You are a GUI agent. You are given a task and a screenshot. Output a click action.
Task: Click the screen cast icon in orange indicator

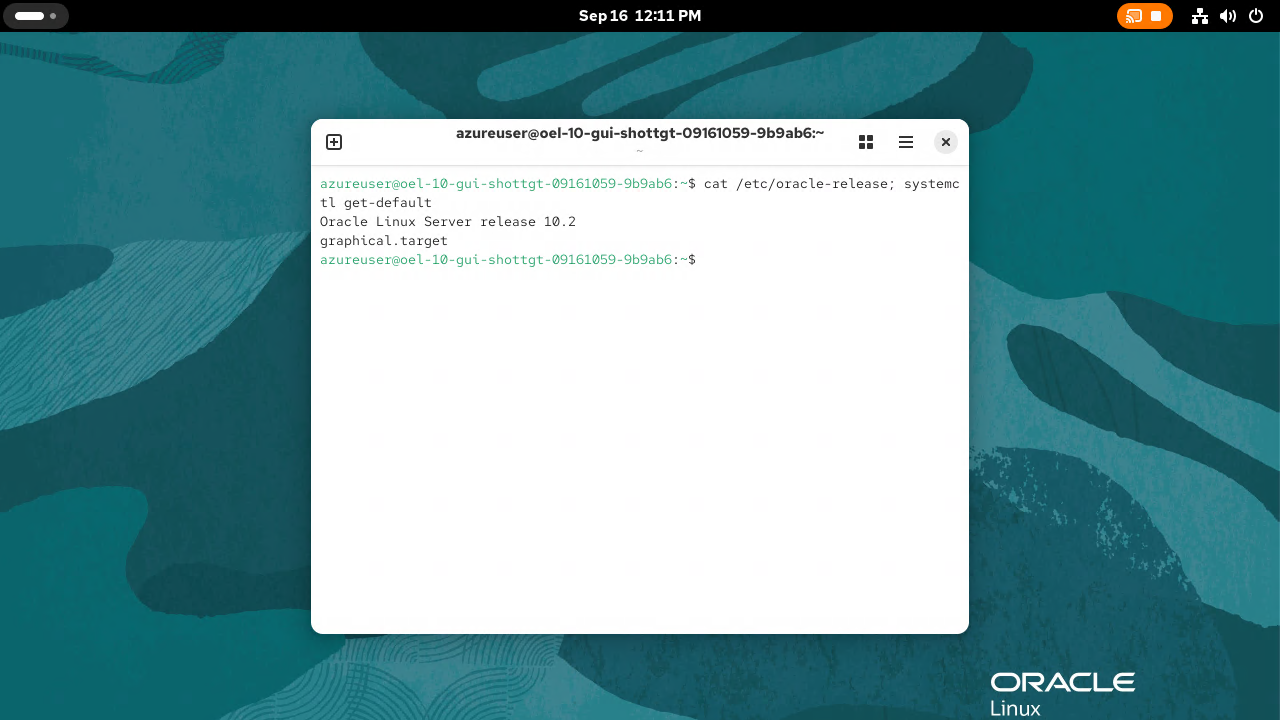pyautogui.click(x=1134, y=16)
